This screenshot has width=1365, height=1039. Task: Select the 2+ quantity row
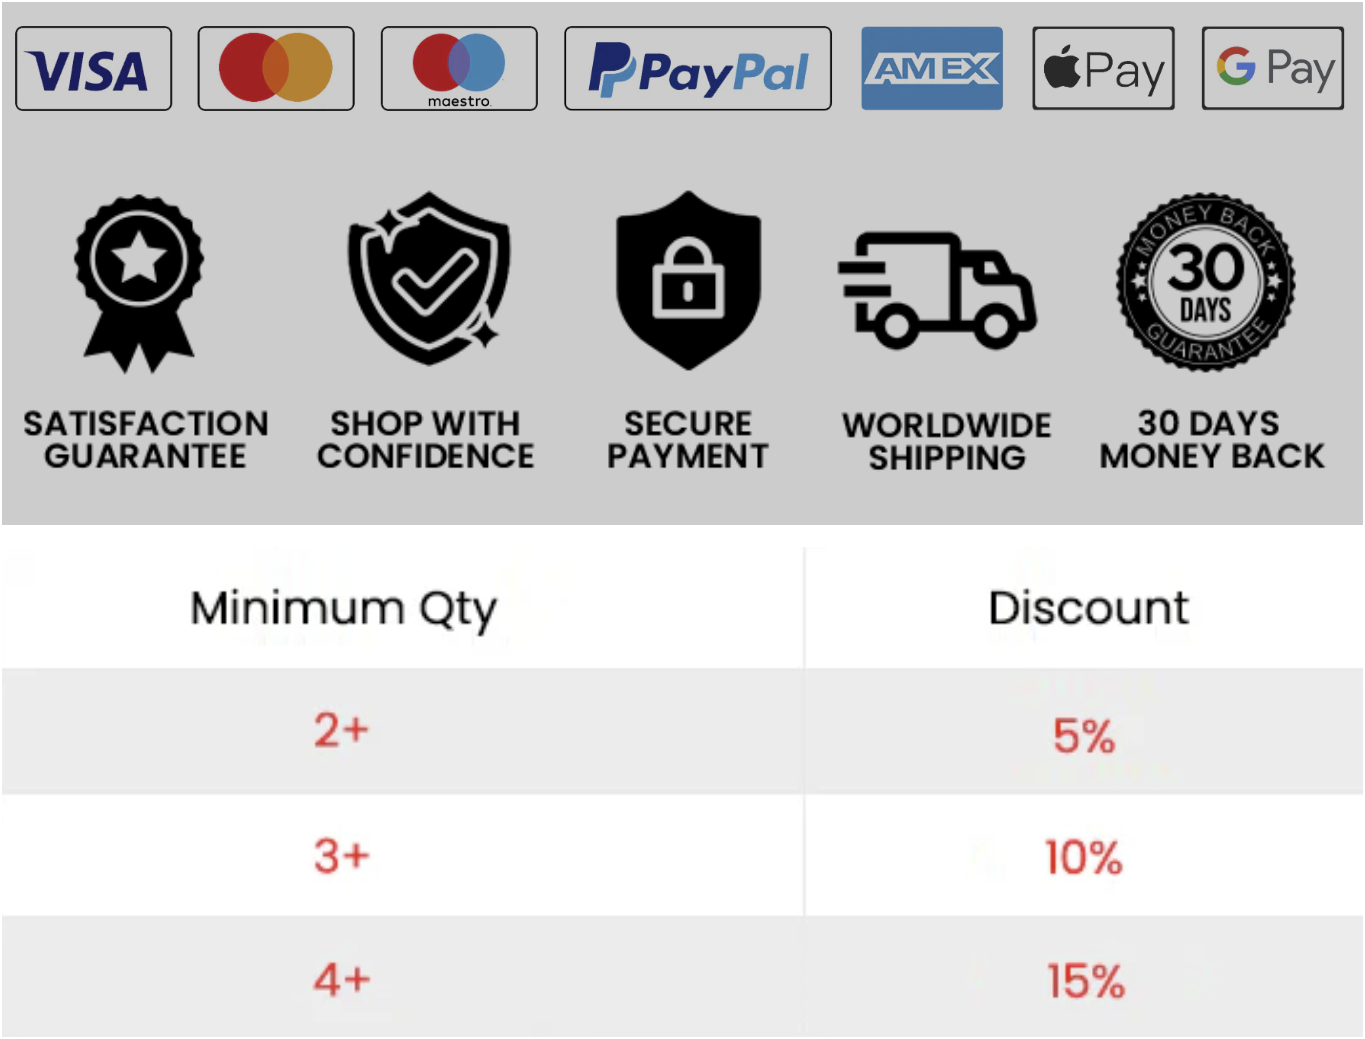point(342,731)
